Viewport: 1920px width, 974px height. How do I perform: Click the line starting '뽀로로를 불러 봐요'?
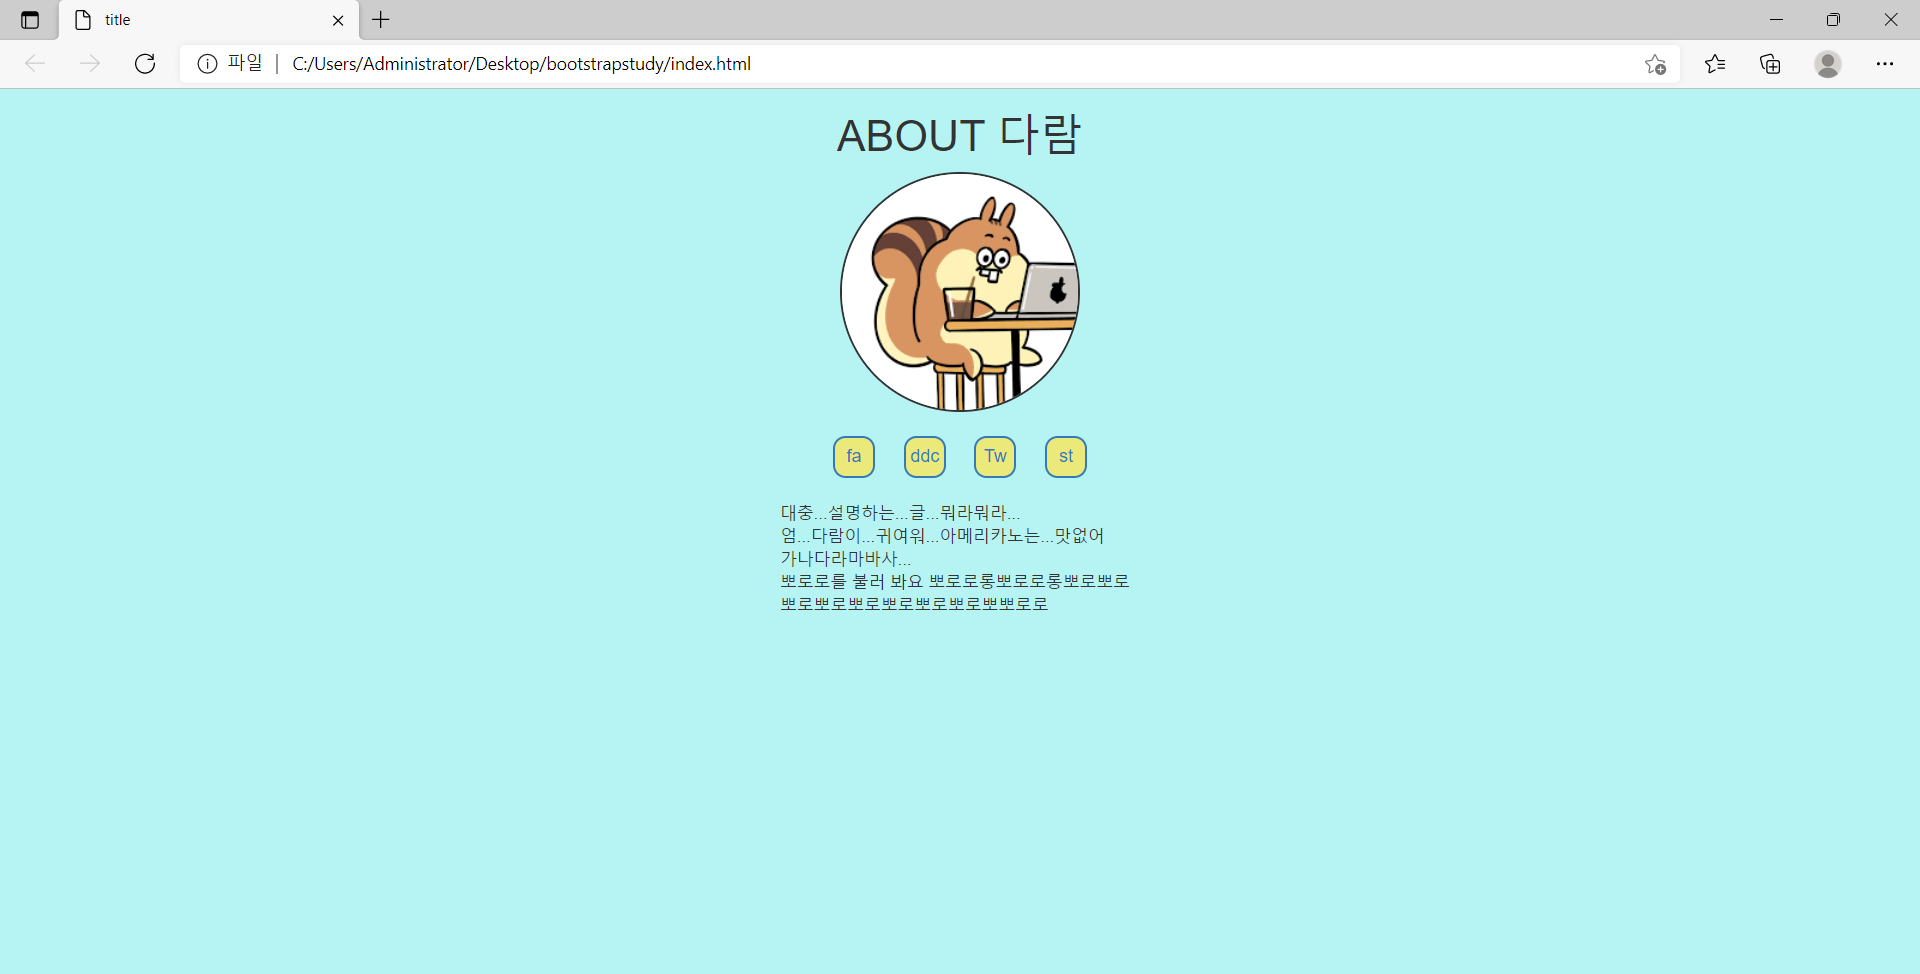(955, 581)
